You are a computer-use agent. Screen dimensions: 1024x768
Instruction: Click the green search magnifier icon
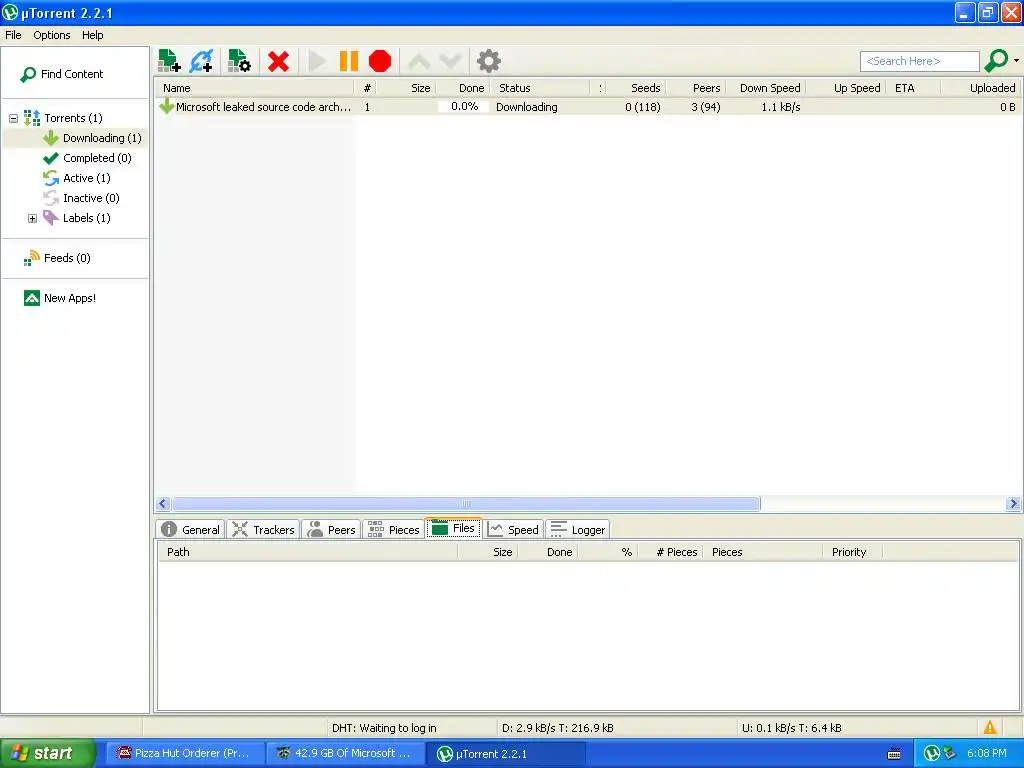pyautogui.click(x=996, y=61)
